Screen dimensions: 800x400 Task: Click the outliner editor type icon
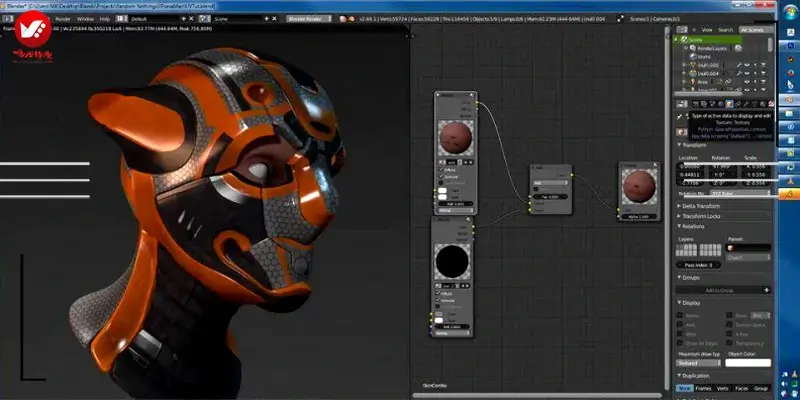(x=682, y=30)
